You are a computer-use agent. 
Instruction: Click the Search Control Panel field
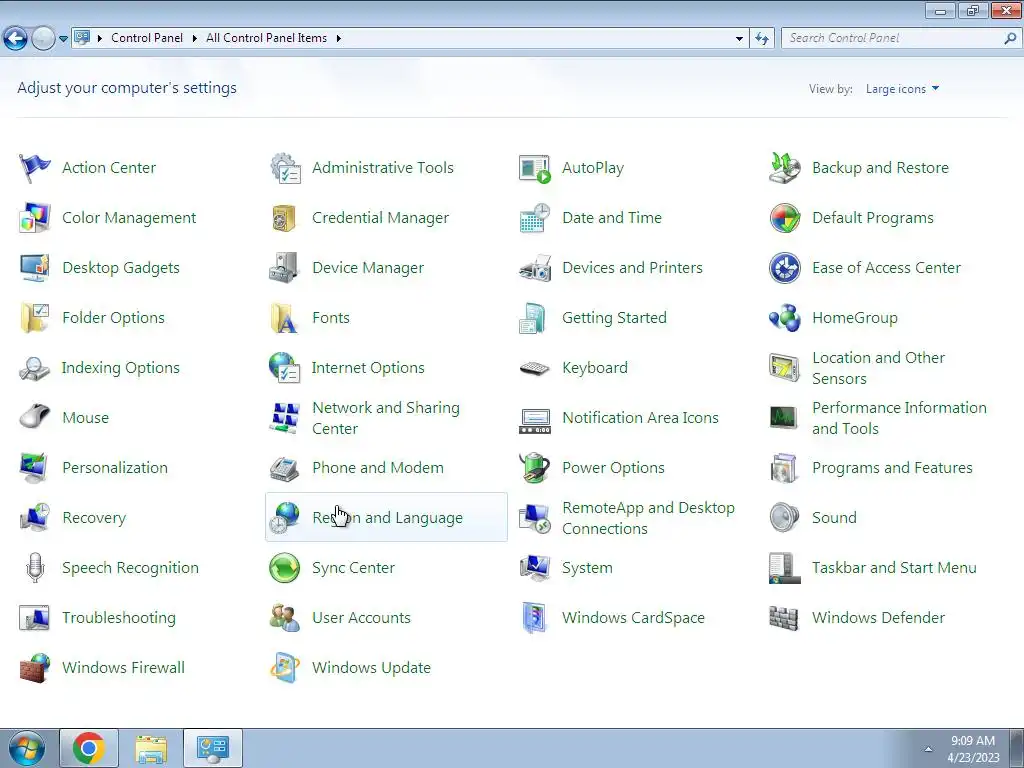click(893, 38)
